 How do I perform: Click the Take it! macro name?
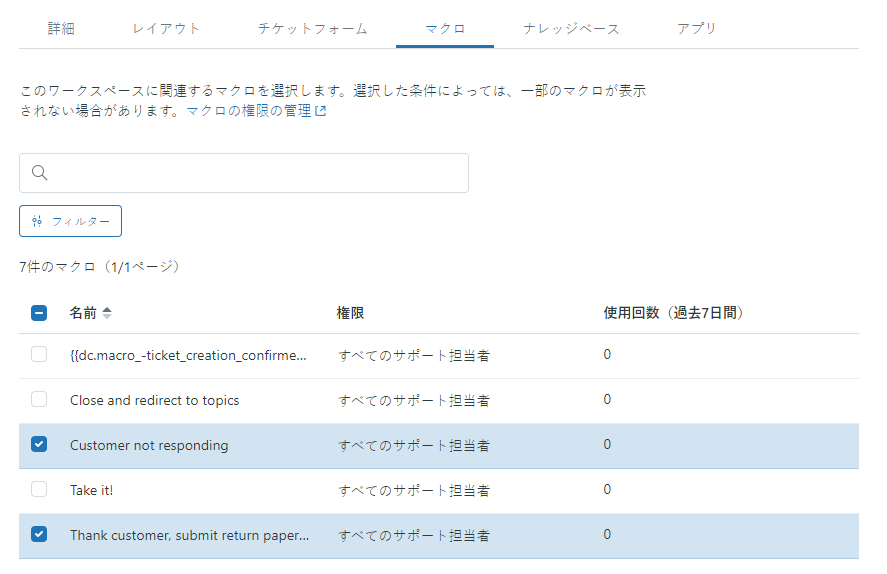coord(92,490)
